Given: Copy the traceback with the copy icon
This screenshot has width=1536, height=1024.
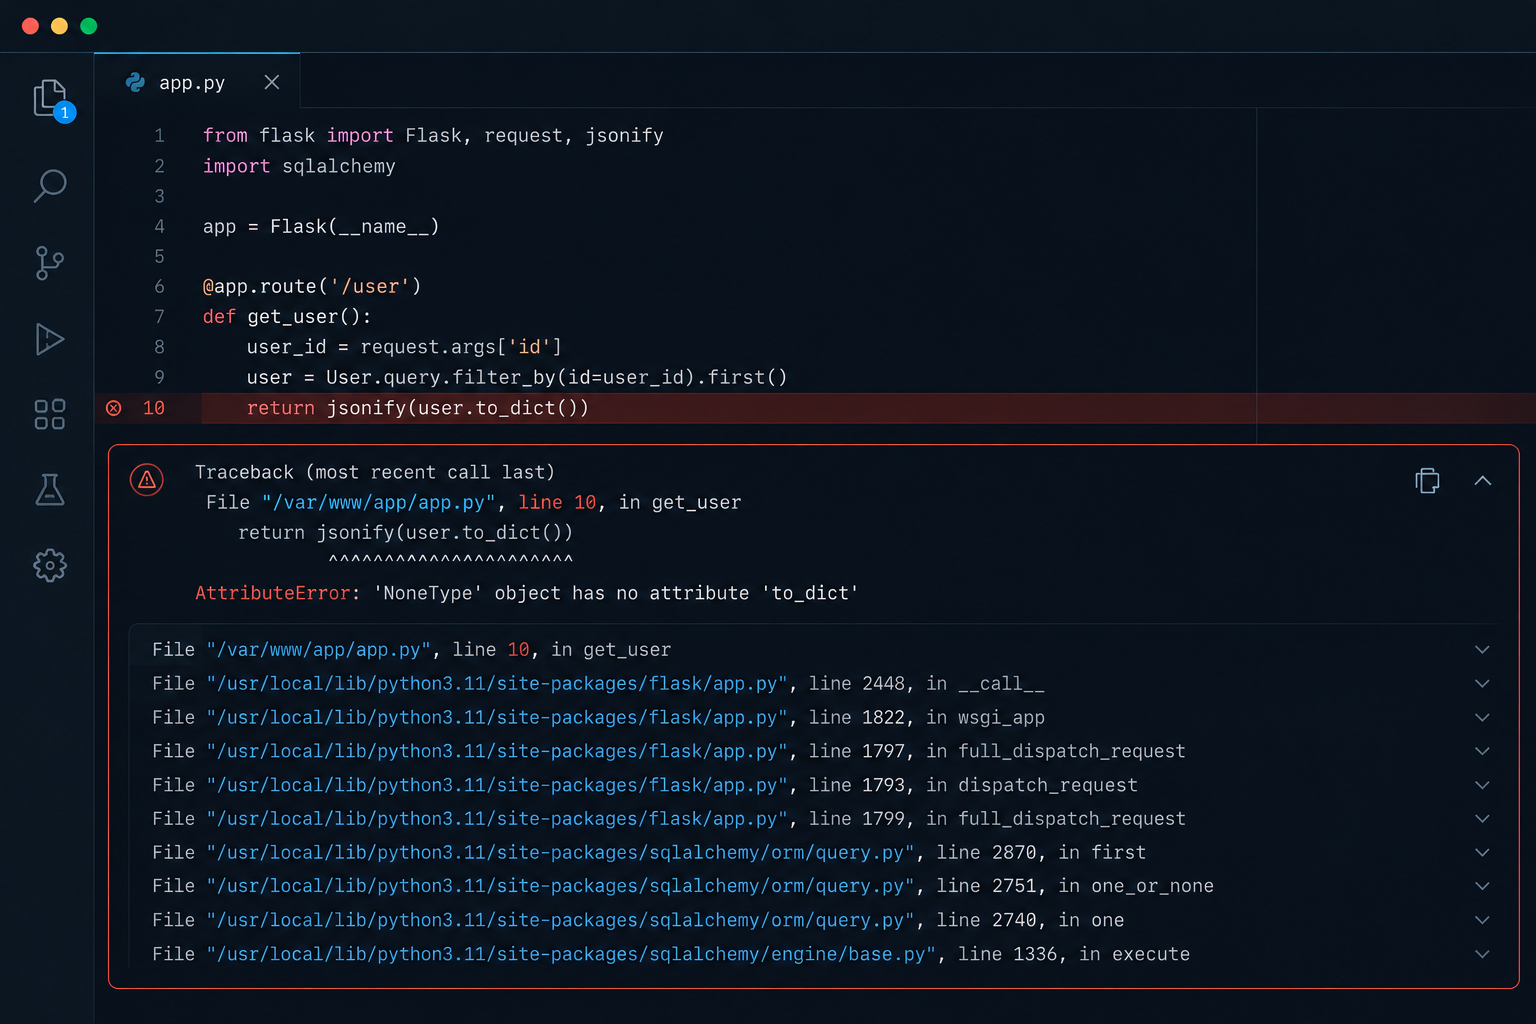Looking at the screenshot, I should point(1427,481).
